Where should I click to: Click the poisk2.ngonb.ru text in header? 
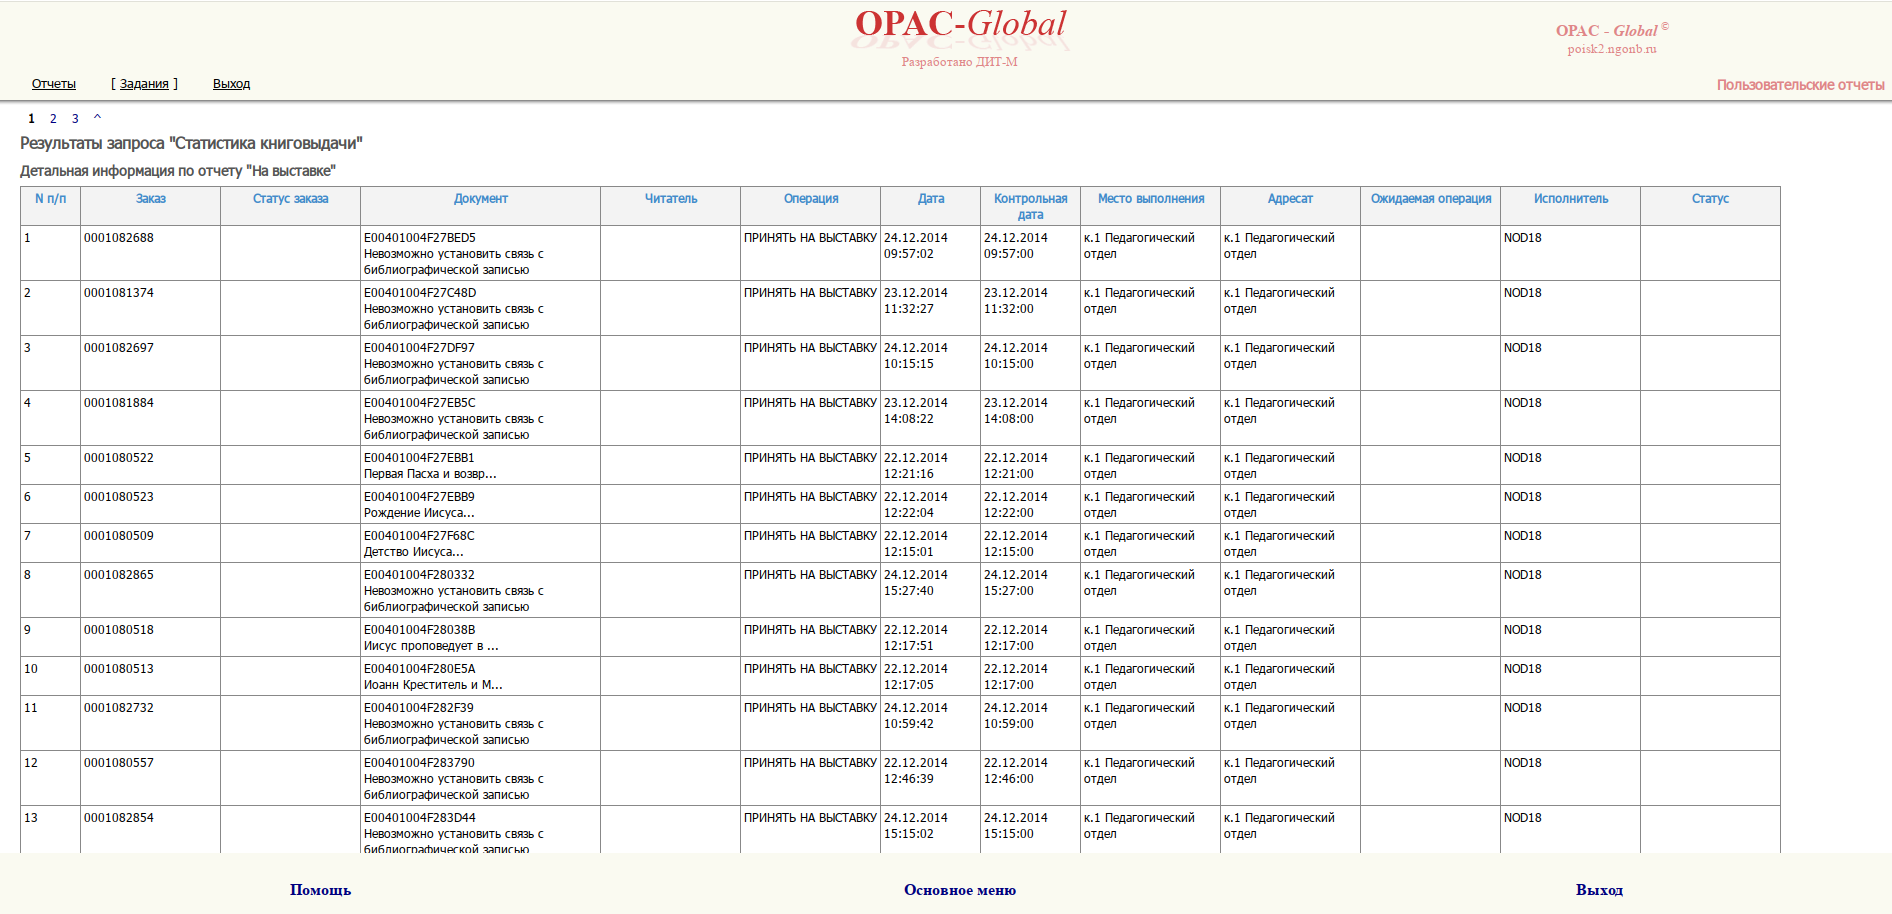(1612, 49)
